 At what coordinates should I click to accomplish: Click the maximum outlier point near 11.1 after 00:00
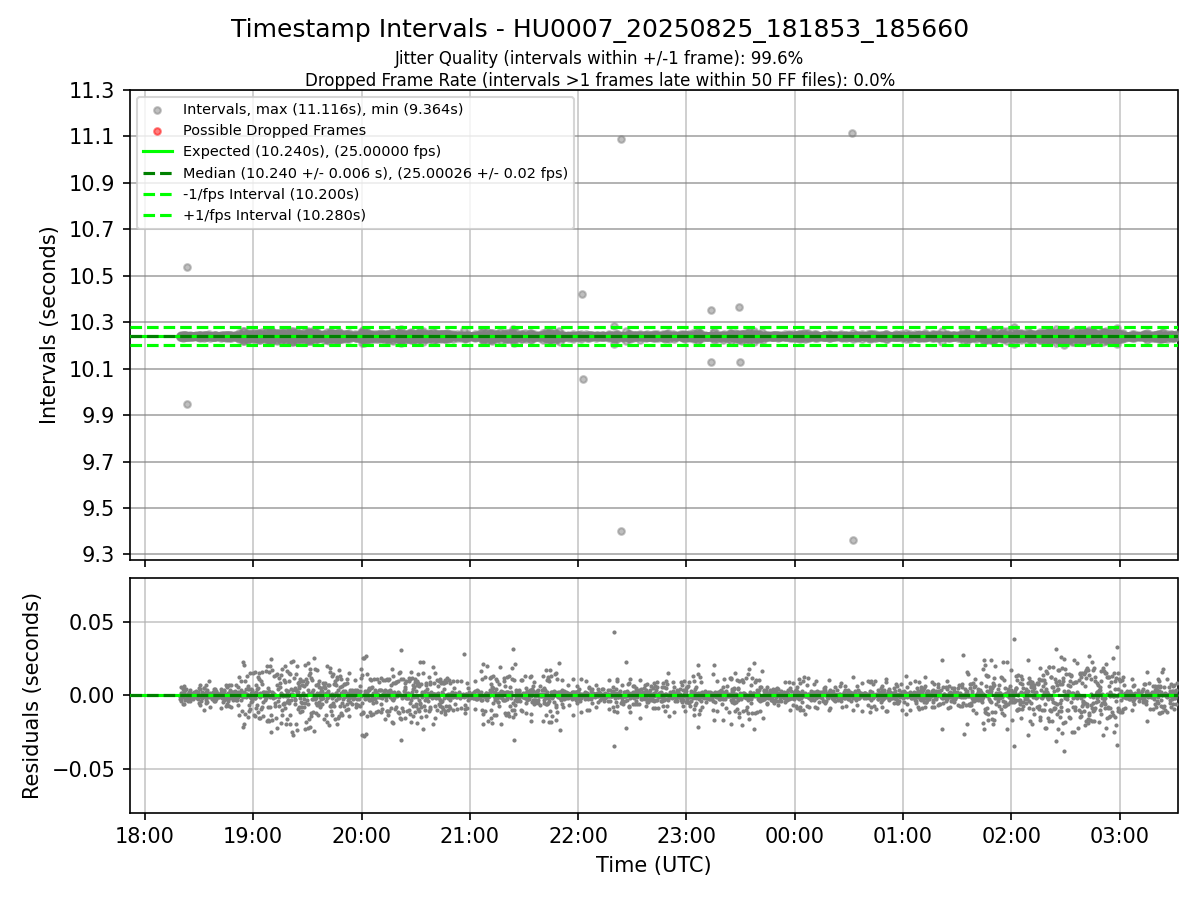click(852, 133)
